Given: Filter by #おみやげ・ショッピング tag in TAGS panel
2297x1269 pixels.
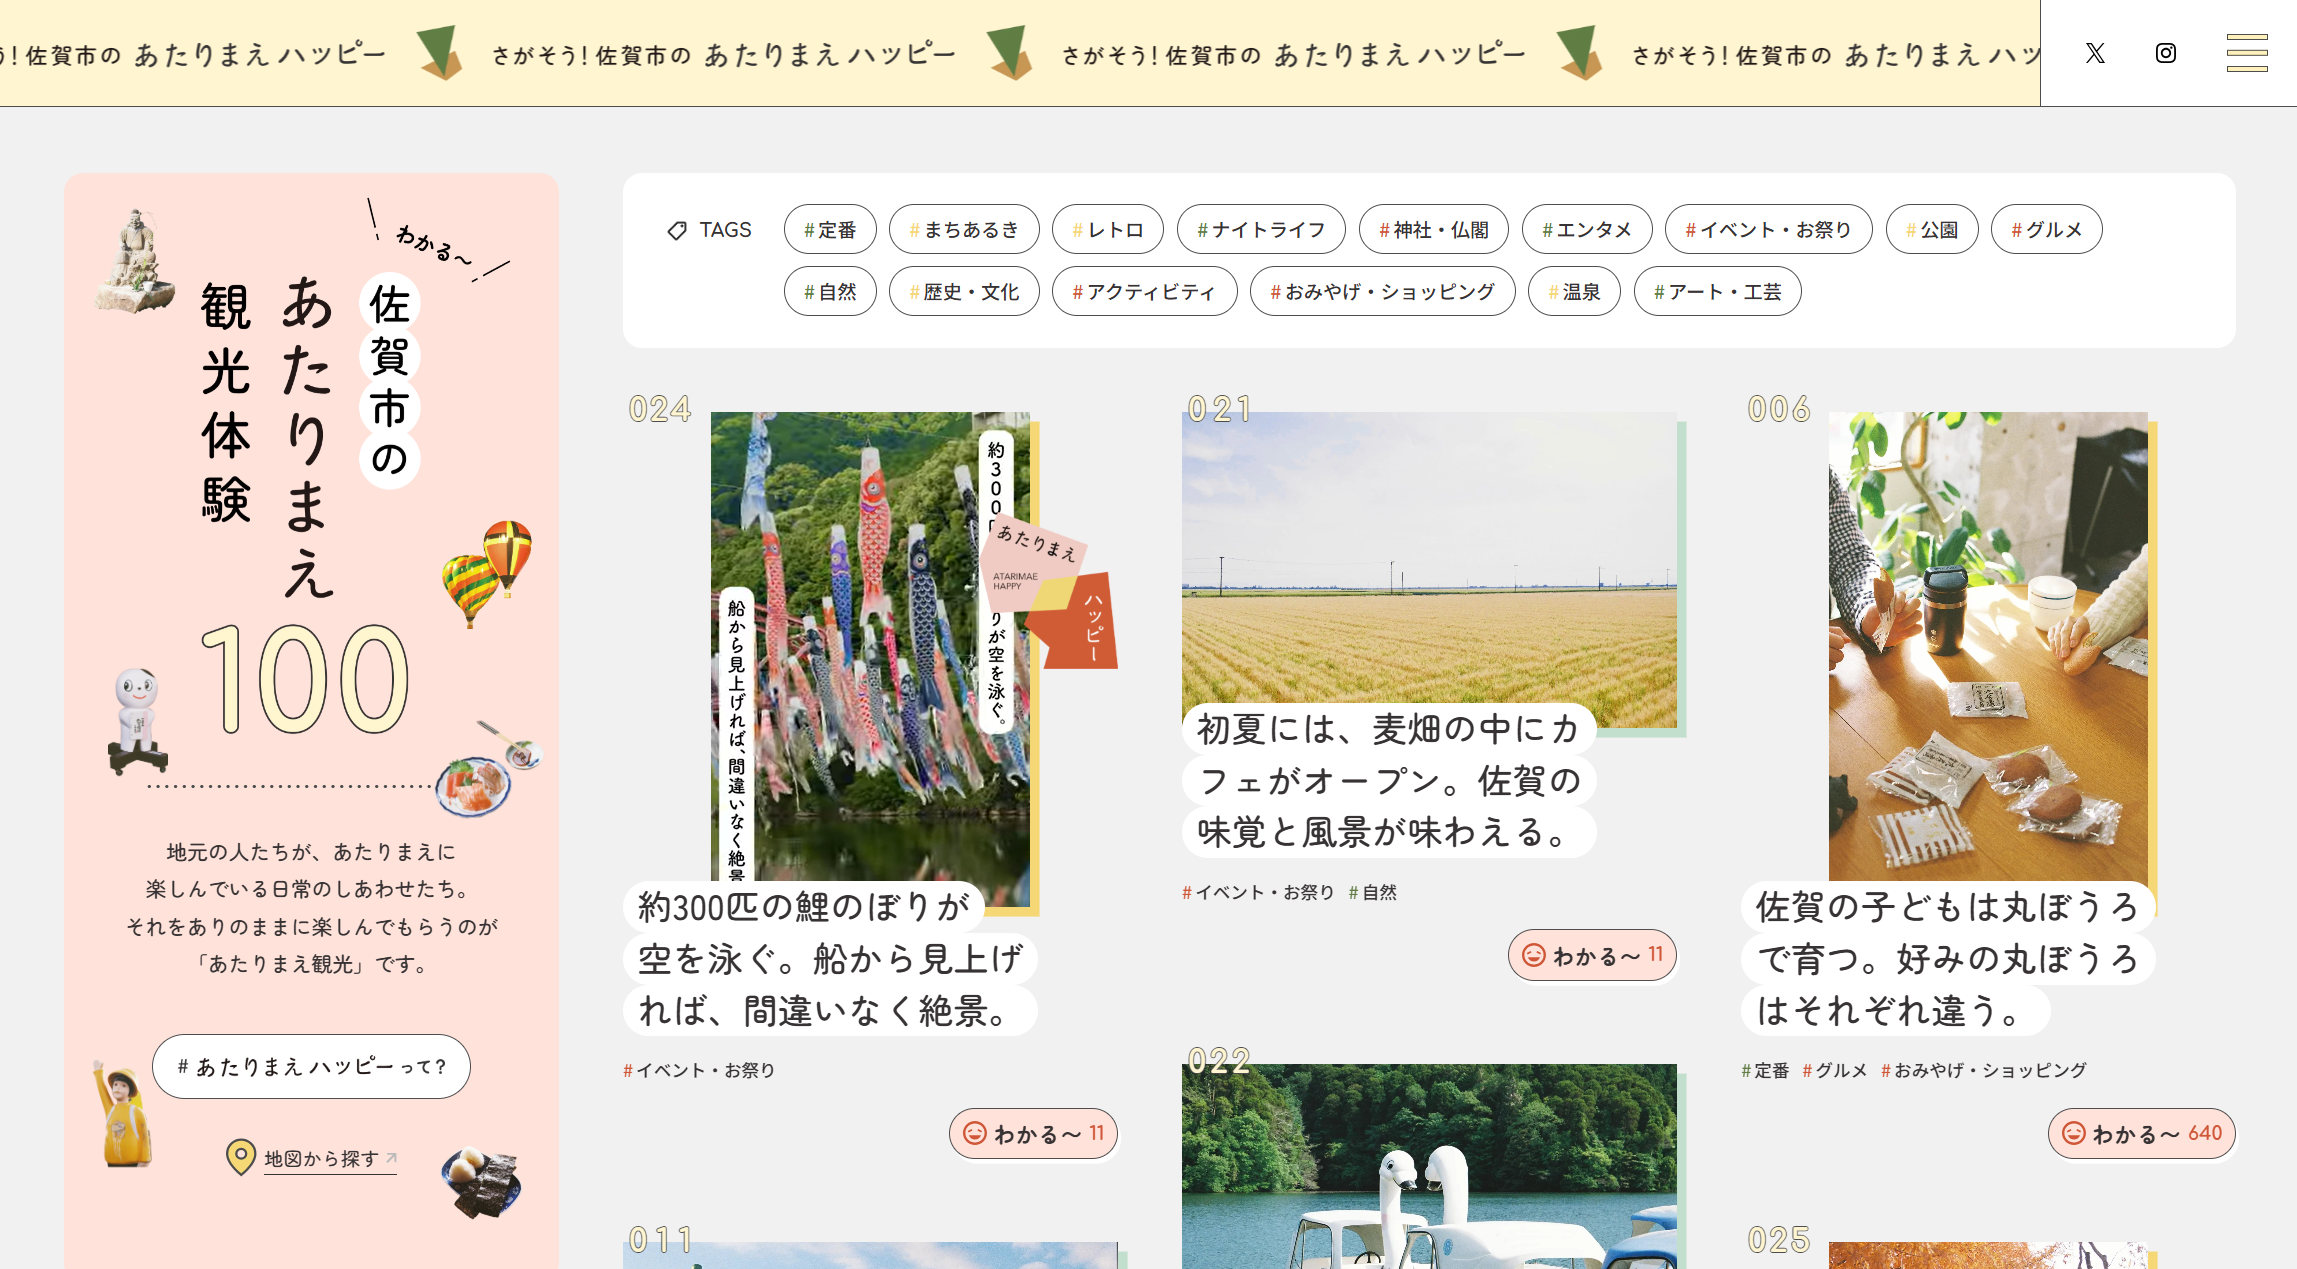Looking at the screenshot, I should pyautogui.click(x=1382, y=291).
